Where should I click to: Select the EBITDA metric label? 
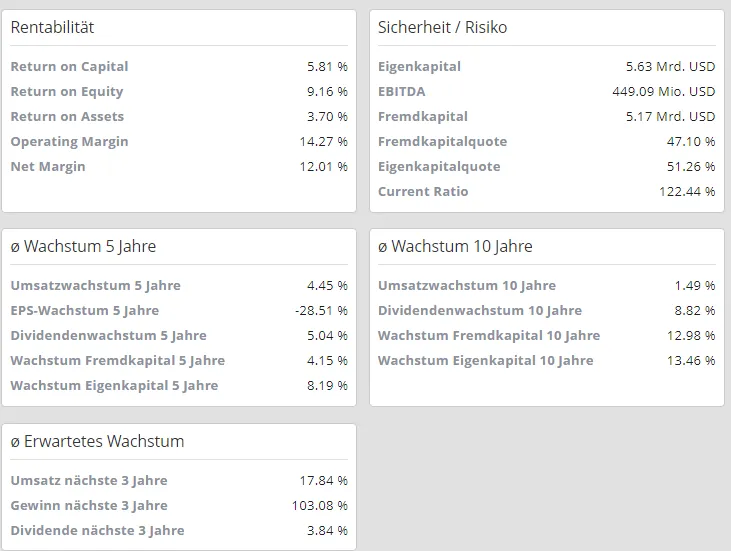coord(401,91)
